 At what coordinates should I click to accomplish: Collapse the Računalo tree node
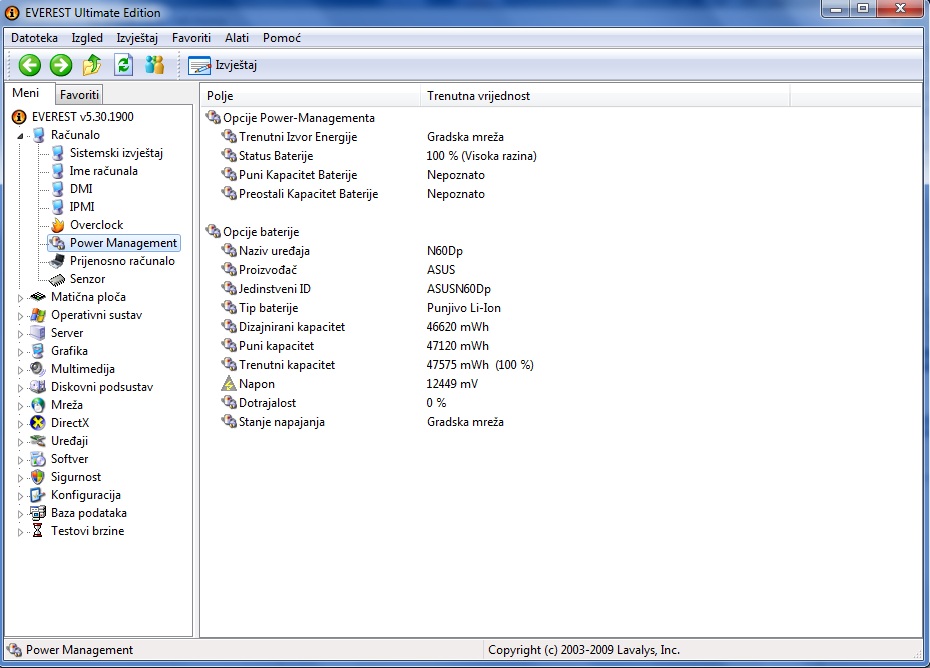pos(20,136)
